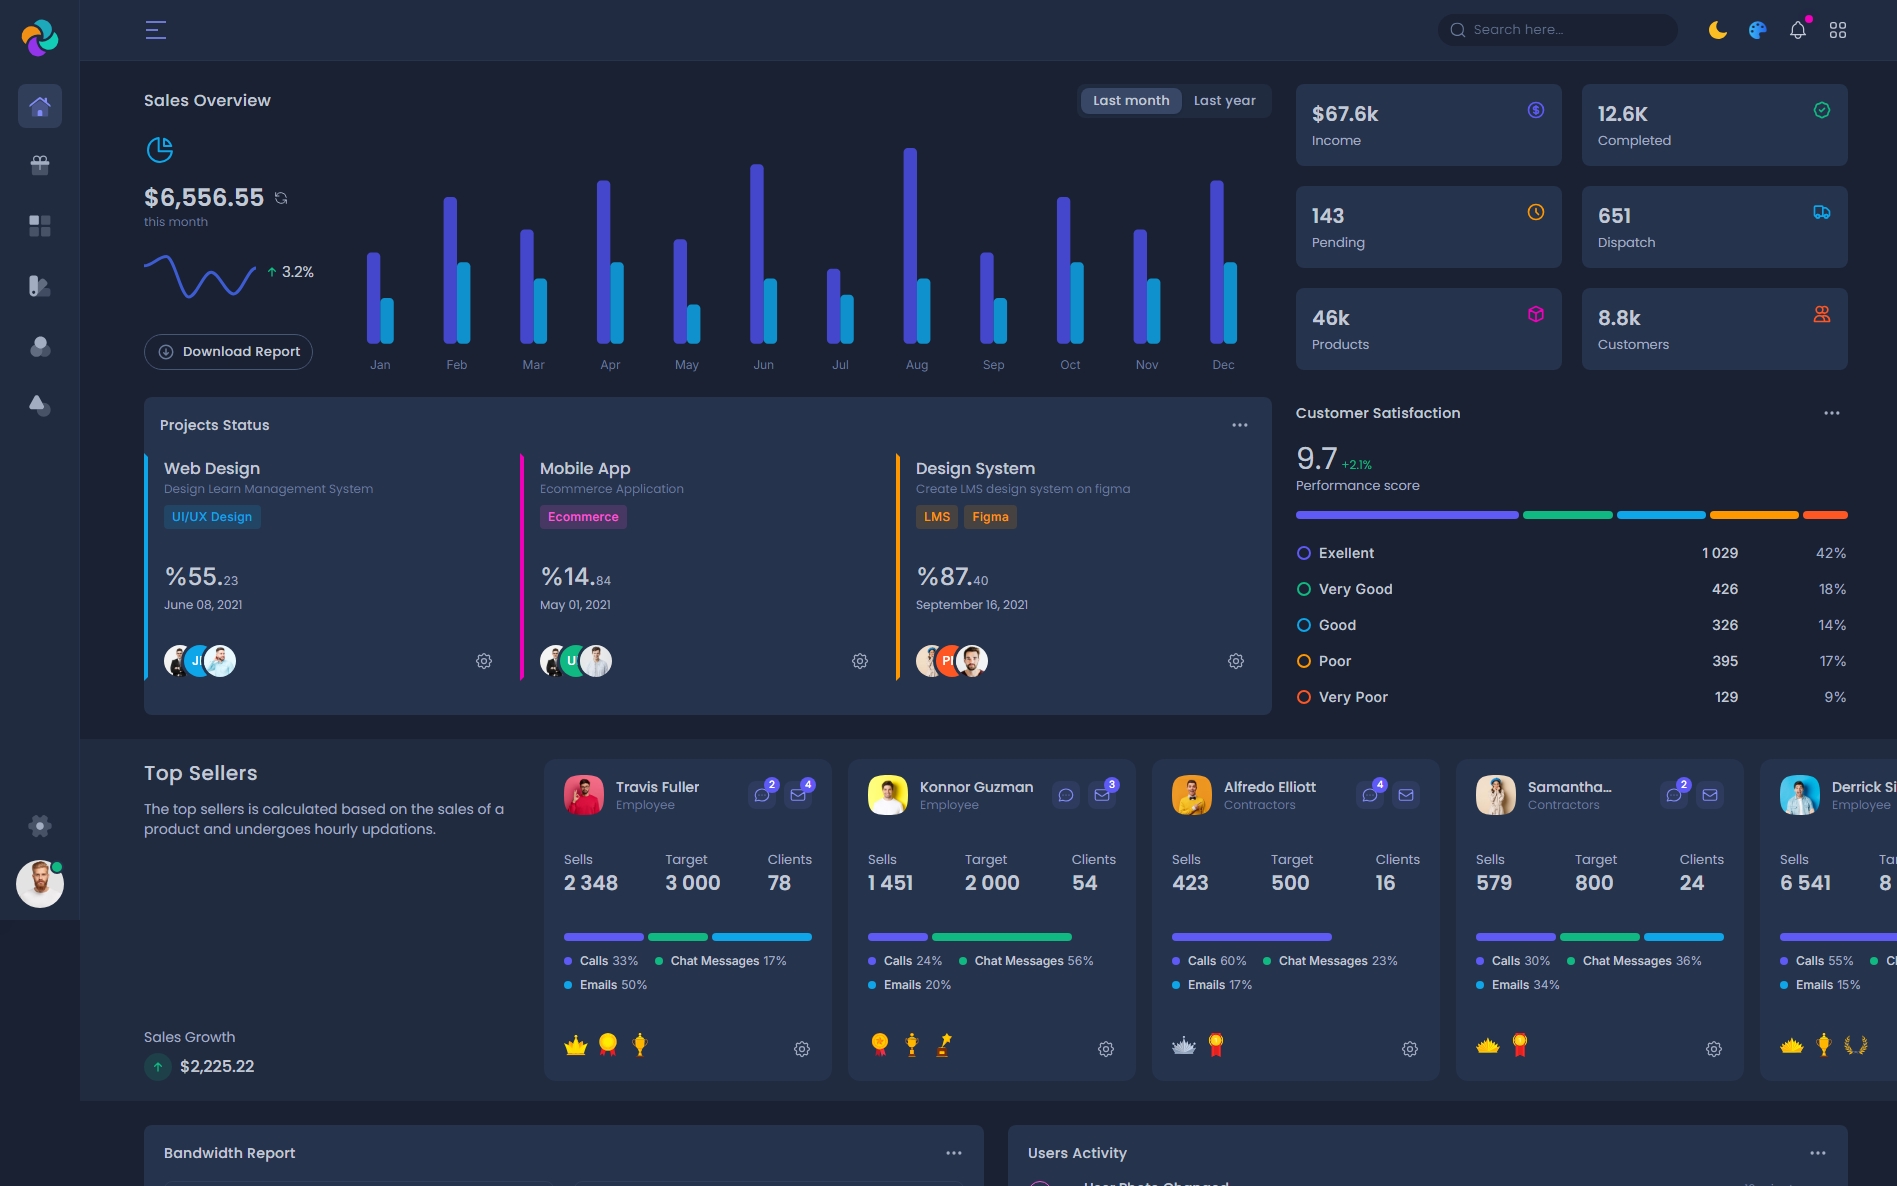Click Alfredo Elliott calls progress bar
This screenshot has height=1186, width=1897.
1252,937
